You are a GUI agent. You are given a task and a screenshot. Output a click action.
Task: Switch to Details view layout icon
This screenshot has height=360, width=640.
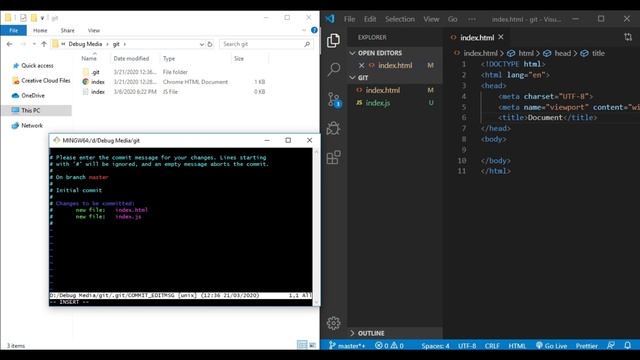pyautogui.click(x=302, y=345)
